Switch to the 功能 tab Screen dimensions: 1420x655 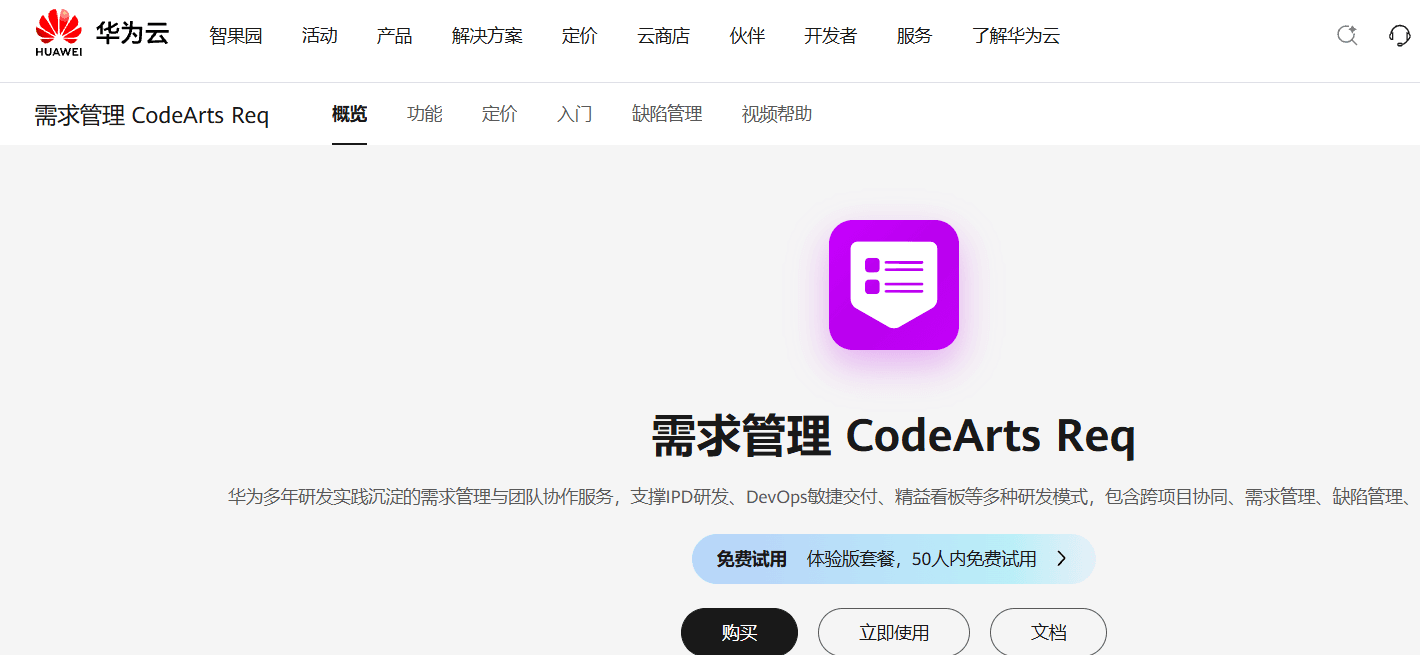pos(425,114)
